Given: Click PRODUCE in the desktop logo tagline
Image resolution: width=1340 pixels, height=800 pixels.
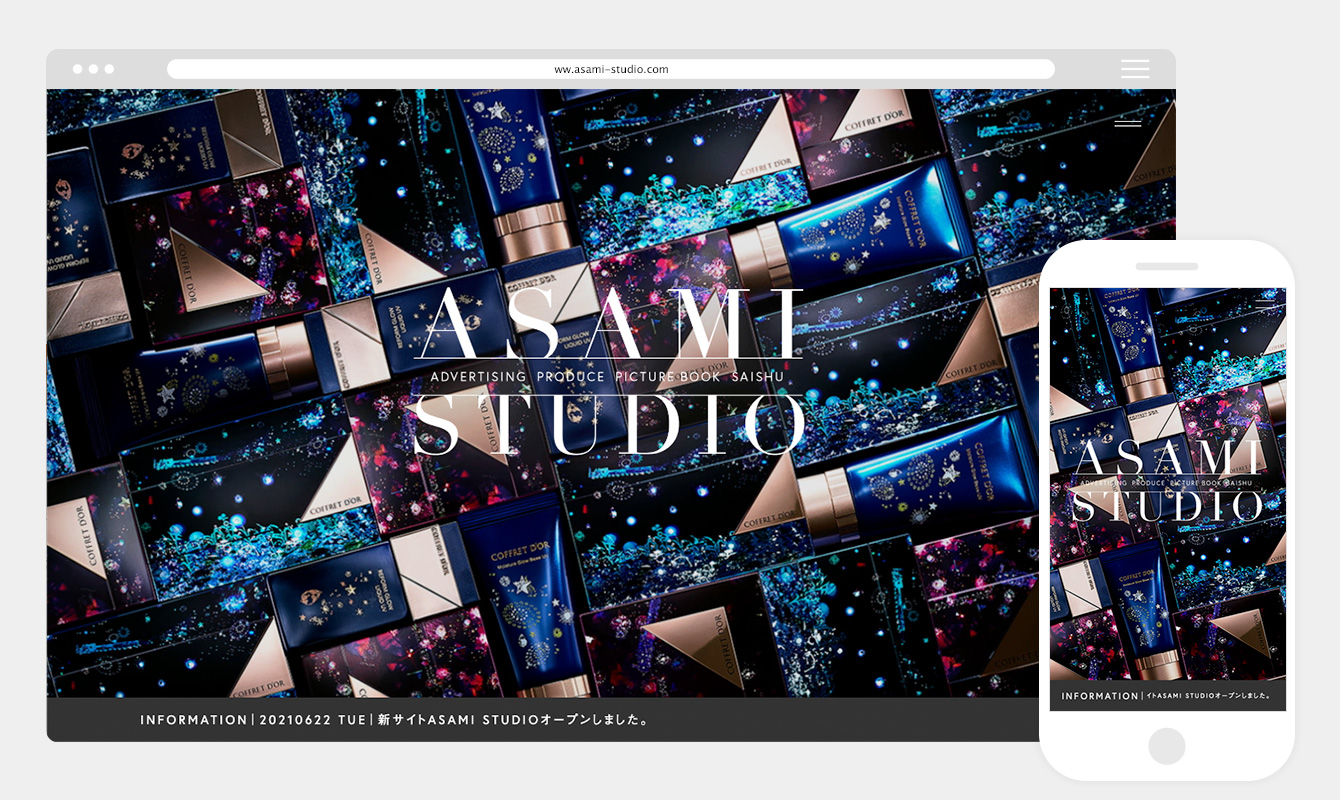Looking at the screenshot, I should point(570,377).
